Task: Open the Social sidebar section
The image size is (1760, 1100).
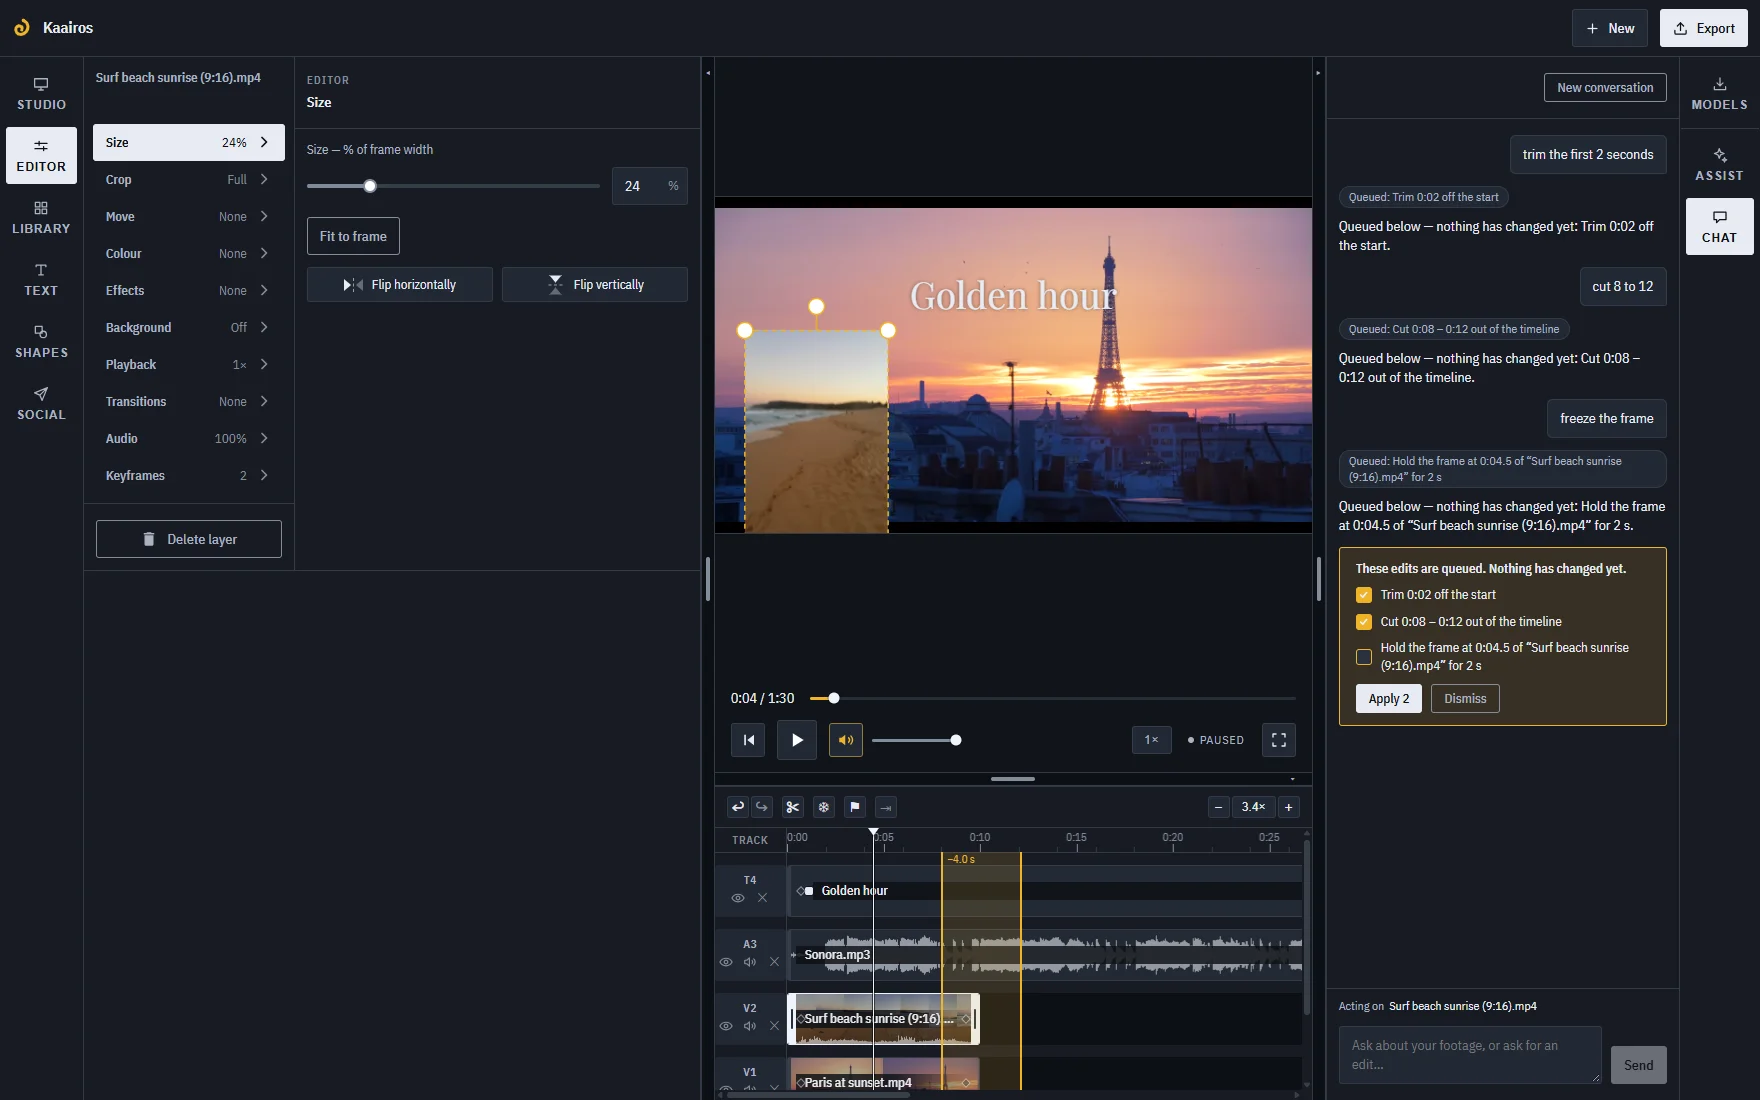Action: [x=41, y=404]
